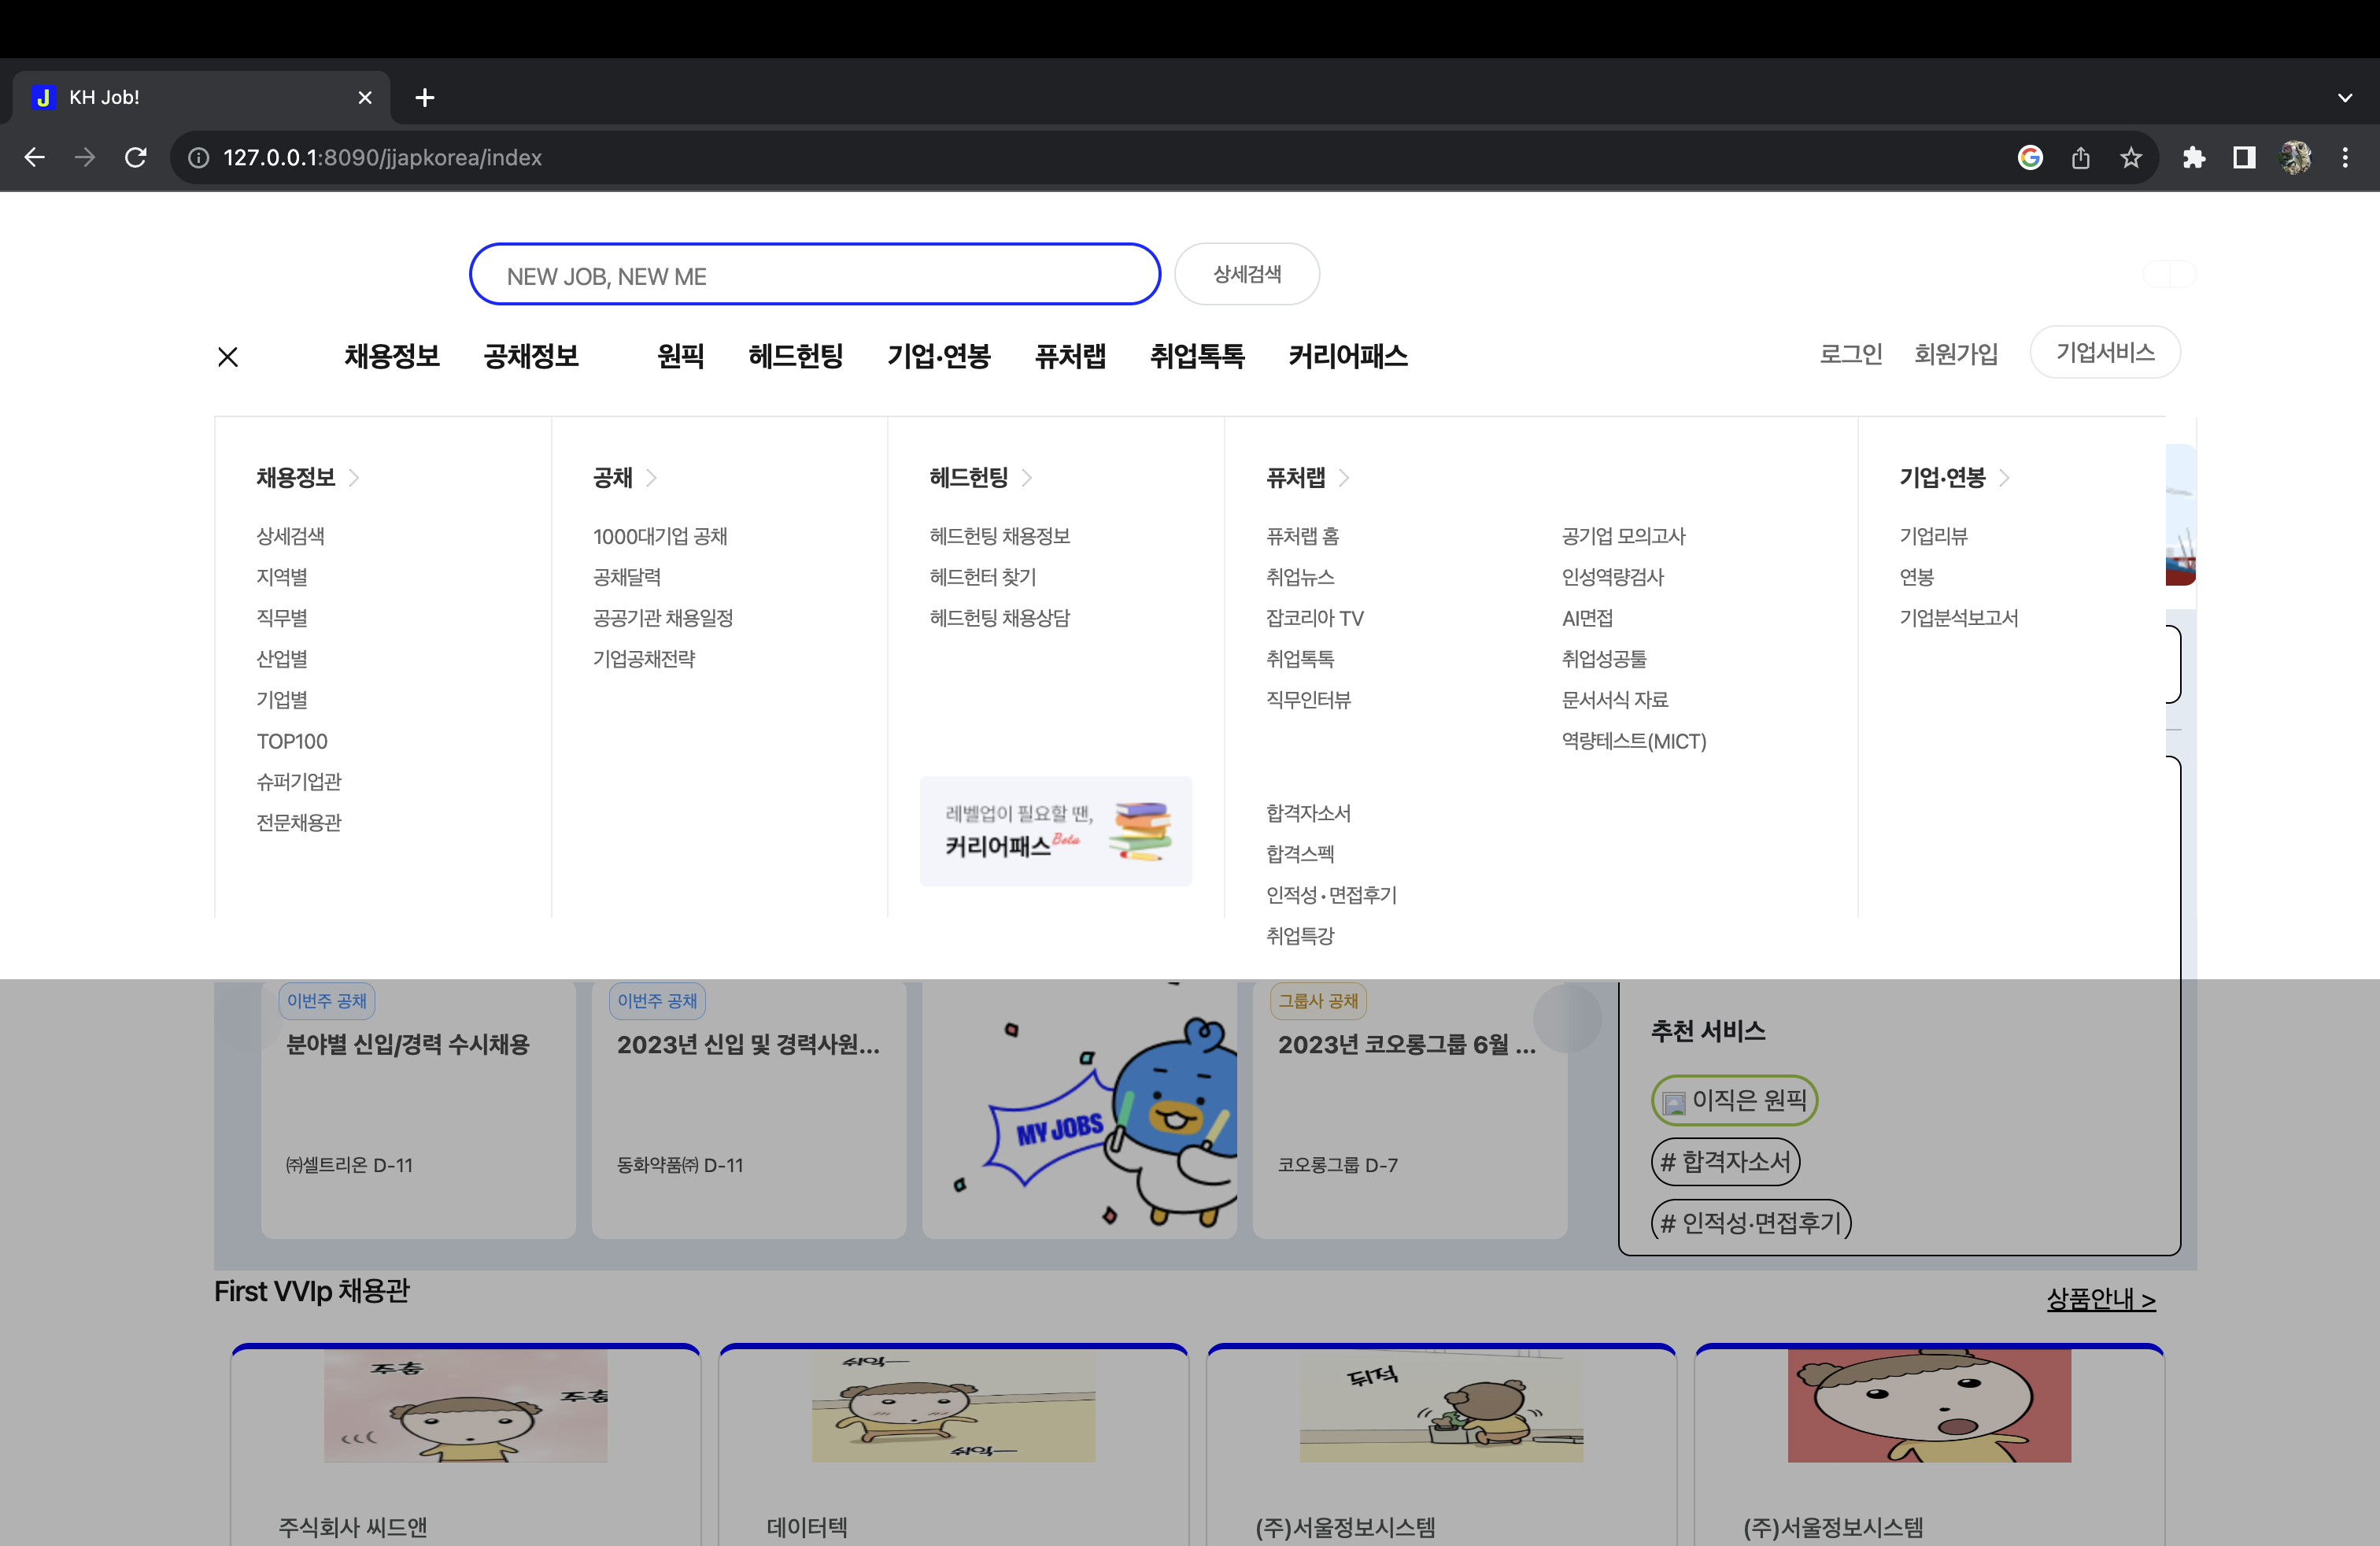Image resolution: width=2380 pixels, height=1546 pixels.
Task: Close the navigation mega menu
Action: (x=227, y=356)
